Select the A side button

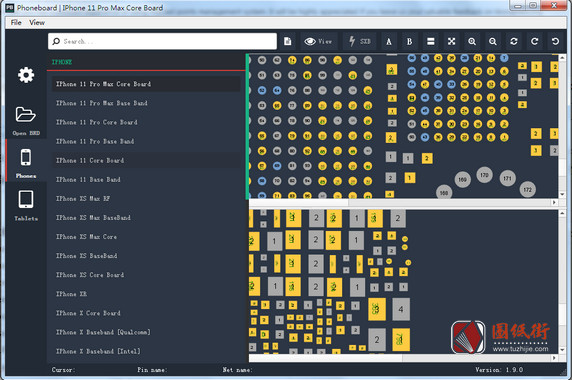tap(389, 42)
